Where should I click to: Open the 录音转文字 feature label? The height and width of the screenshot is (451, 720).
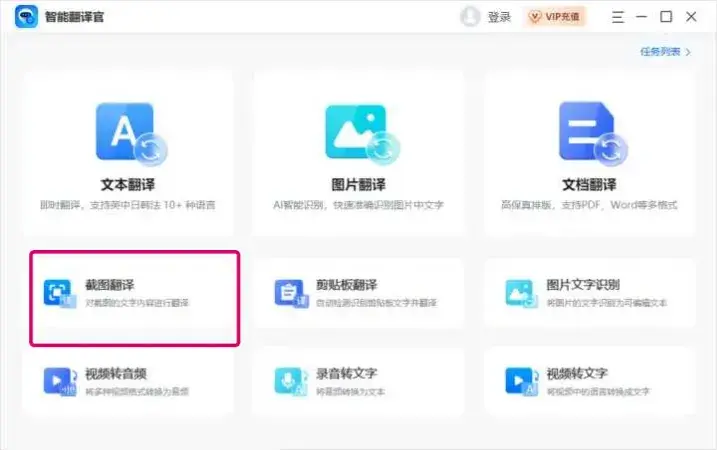(x=347, y=374)
